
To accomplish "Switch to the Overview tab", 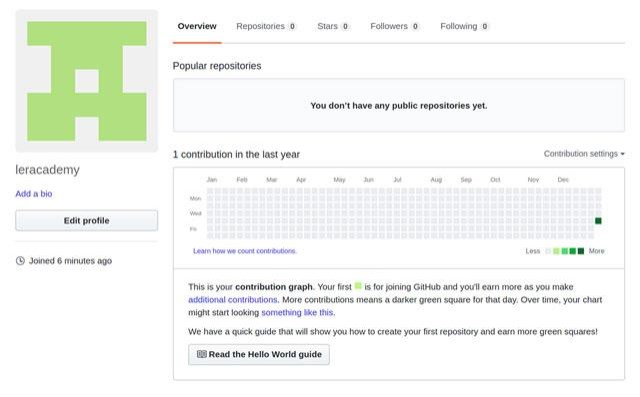I will [197, 26].
